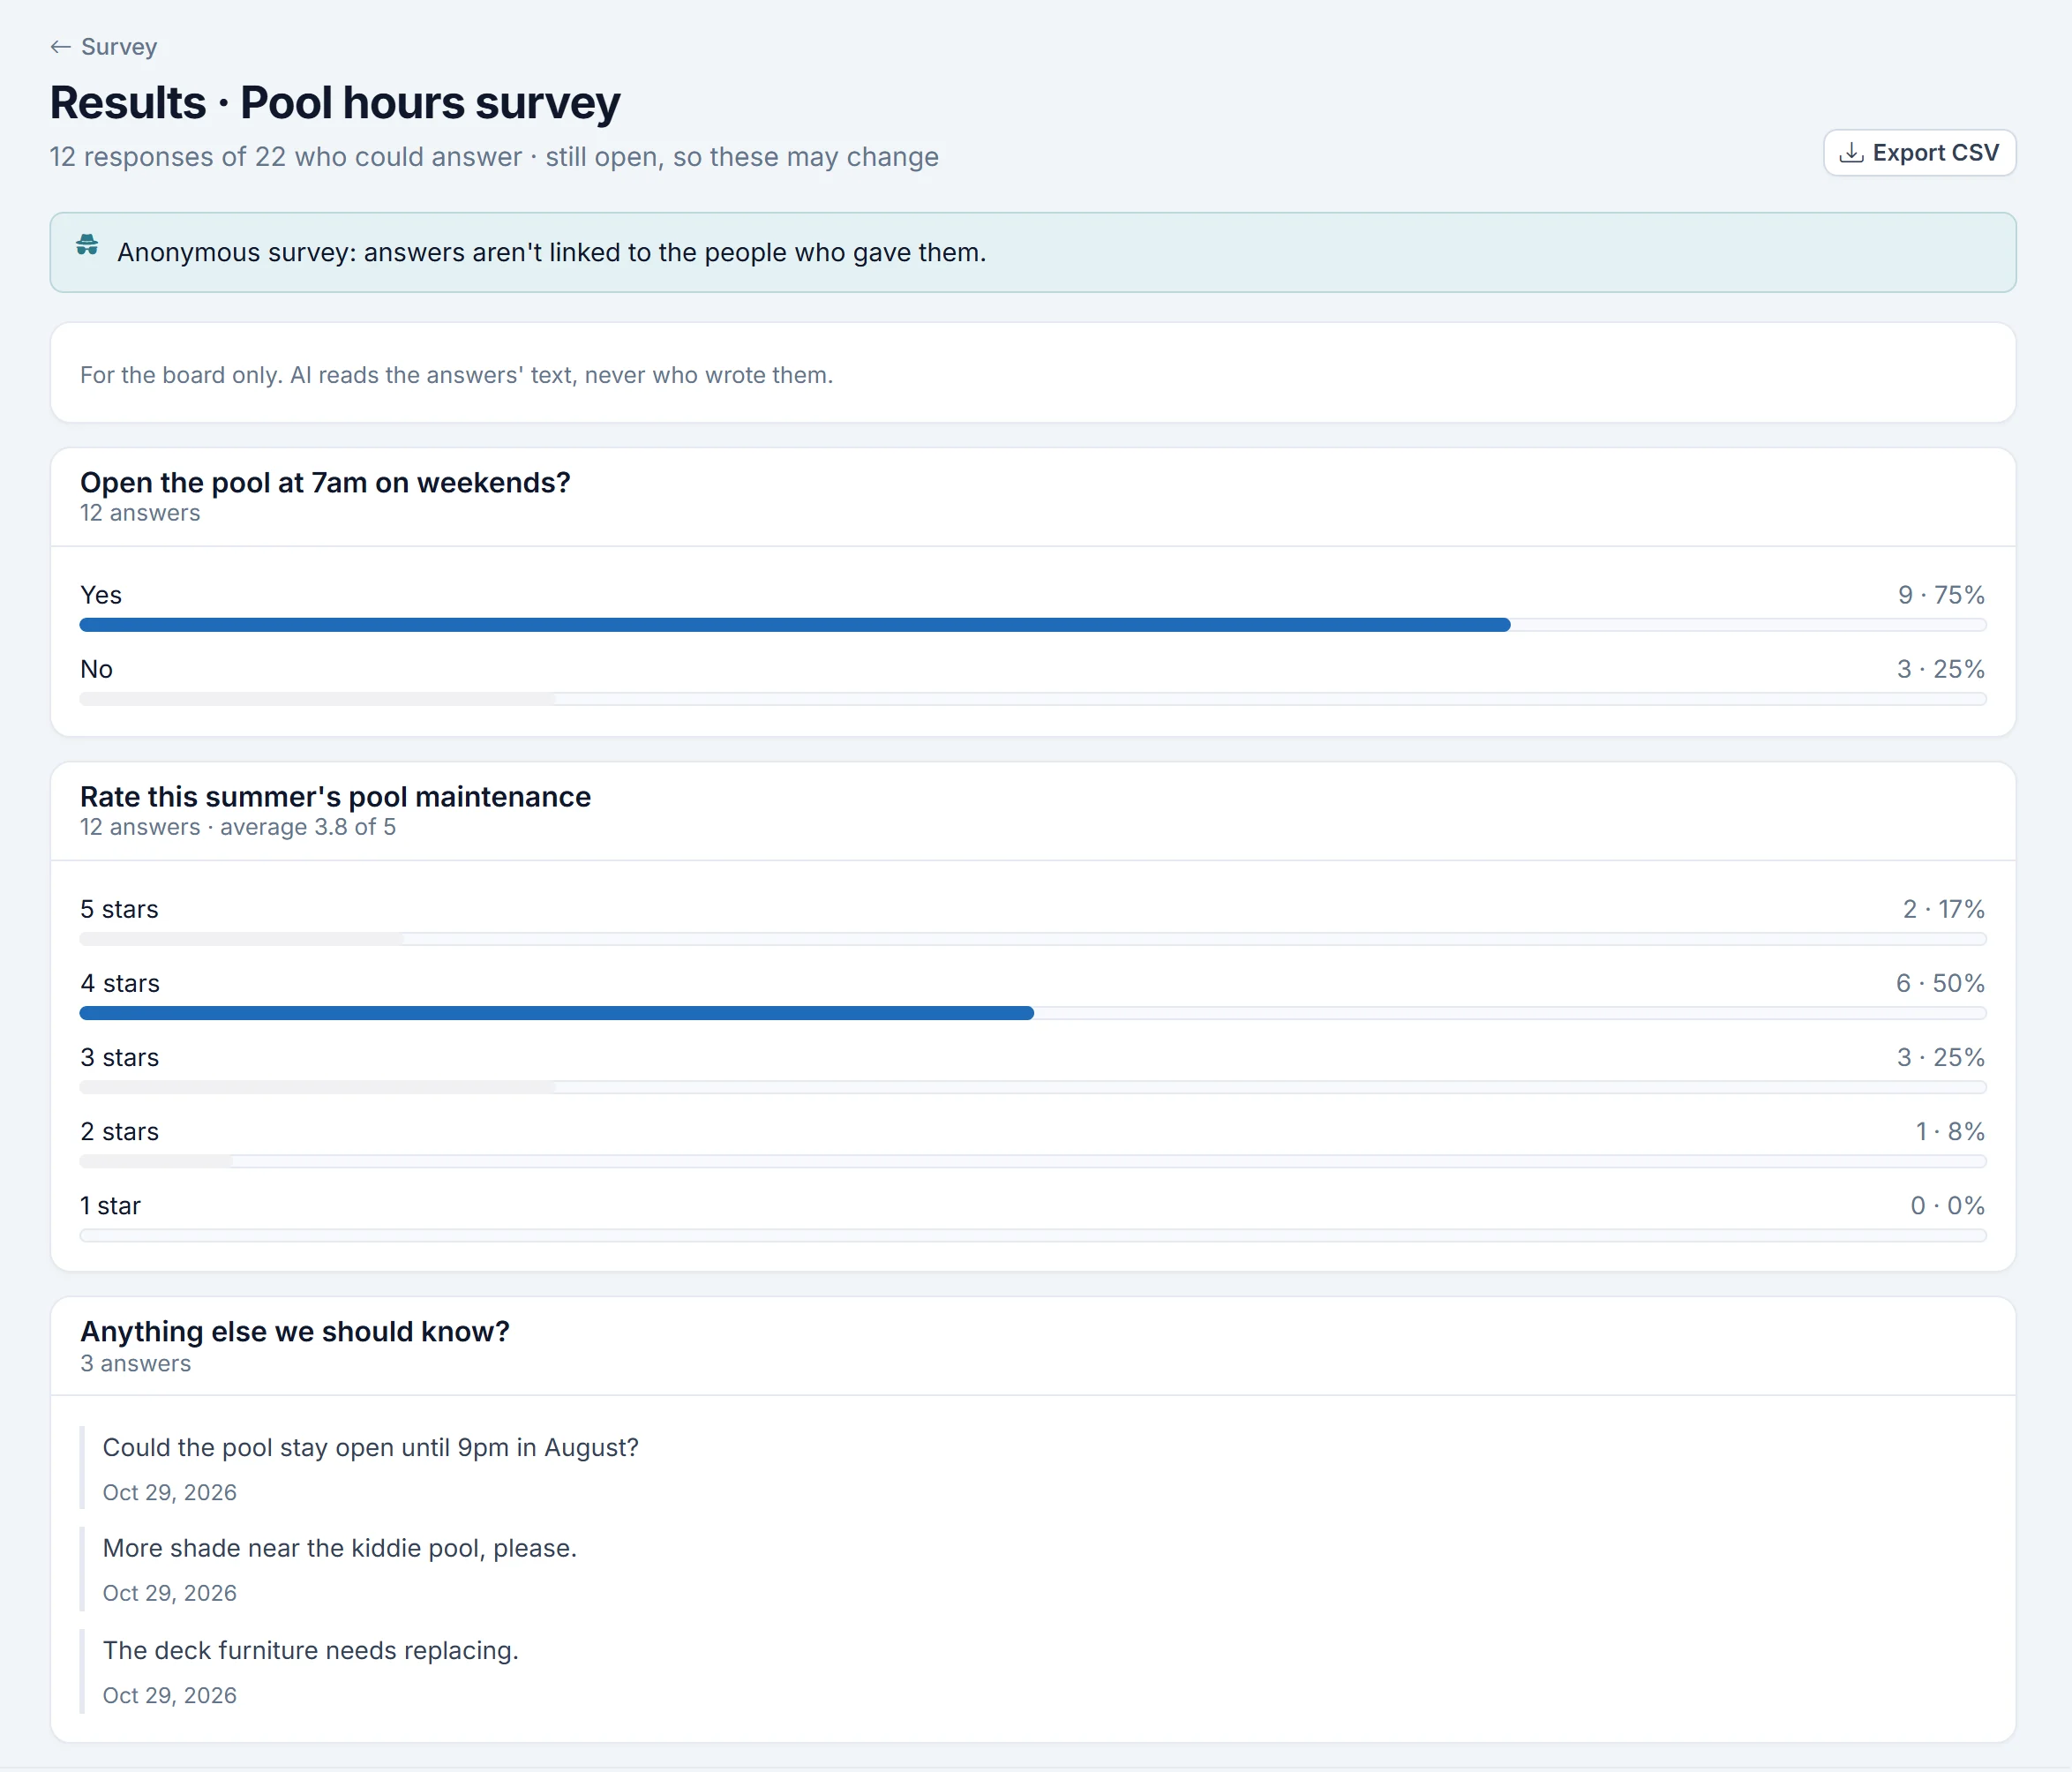Click 'Rate this summer's pool maintenance' heading

point(335,797)
